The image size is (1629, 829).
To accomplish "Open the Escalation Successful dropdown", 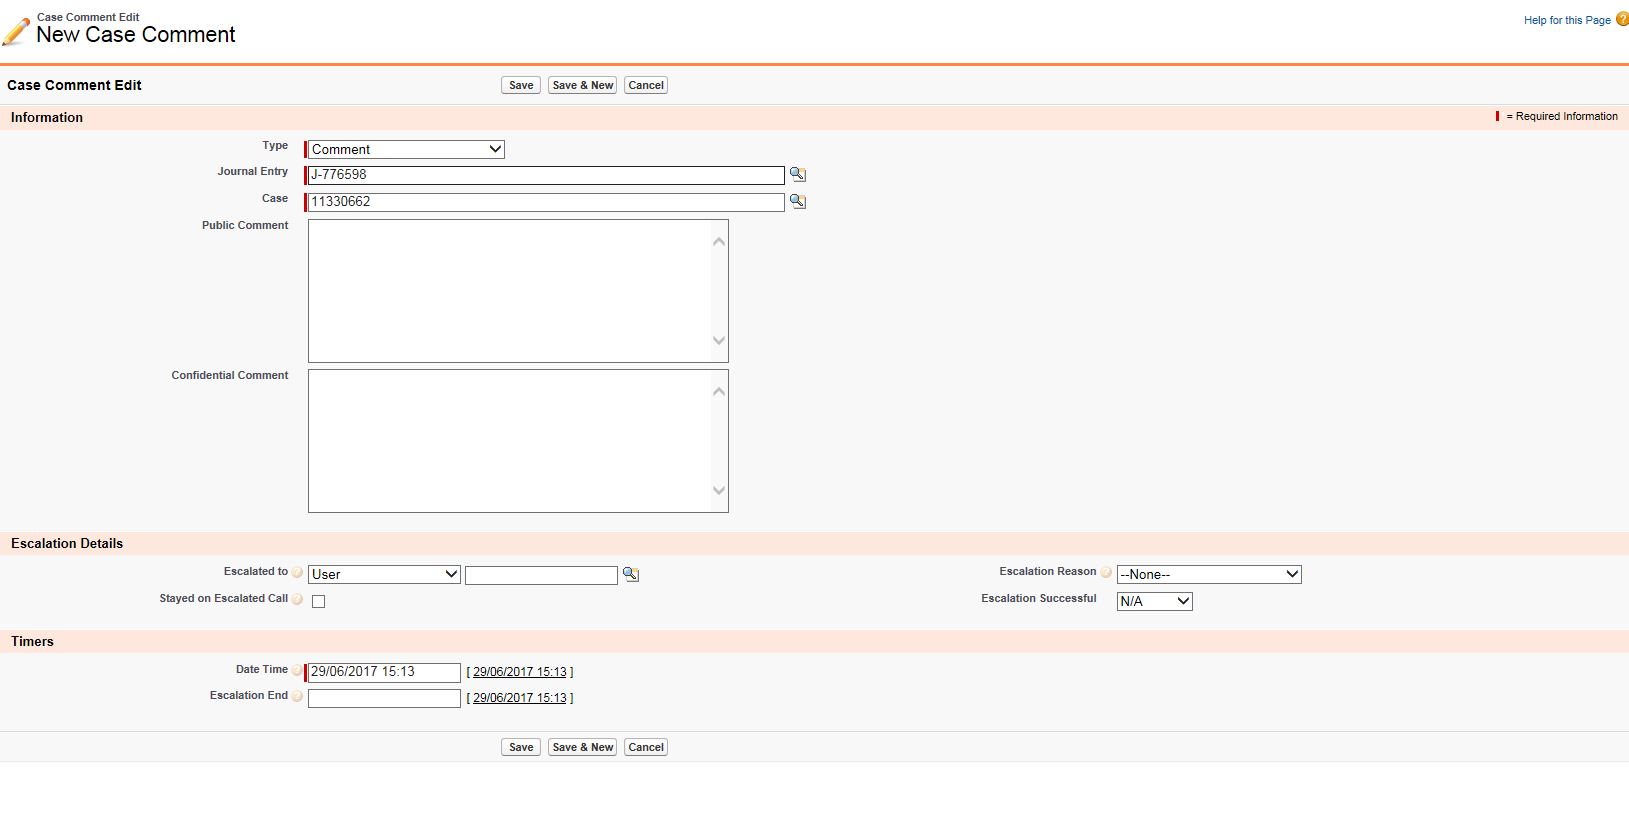I will [1154, 602].
